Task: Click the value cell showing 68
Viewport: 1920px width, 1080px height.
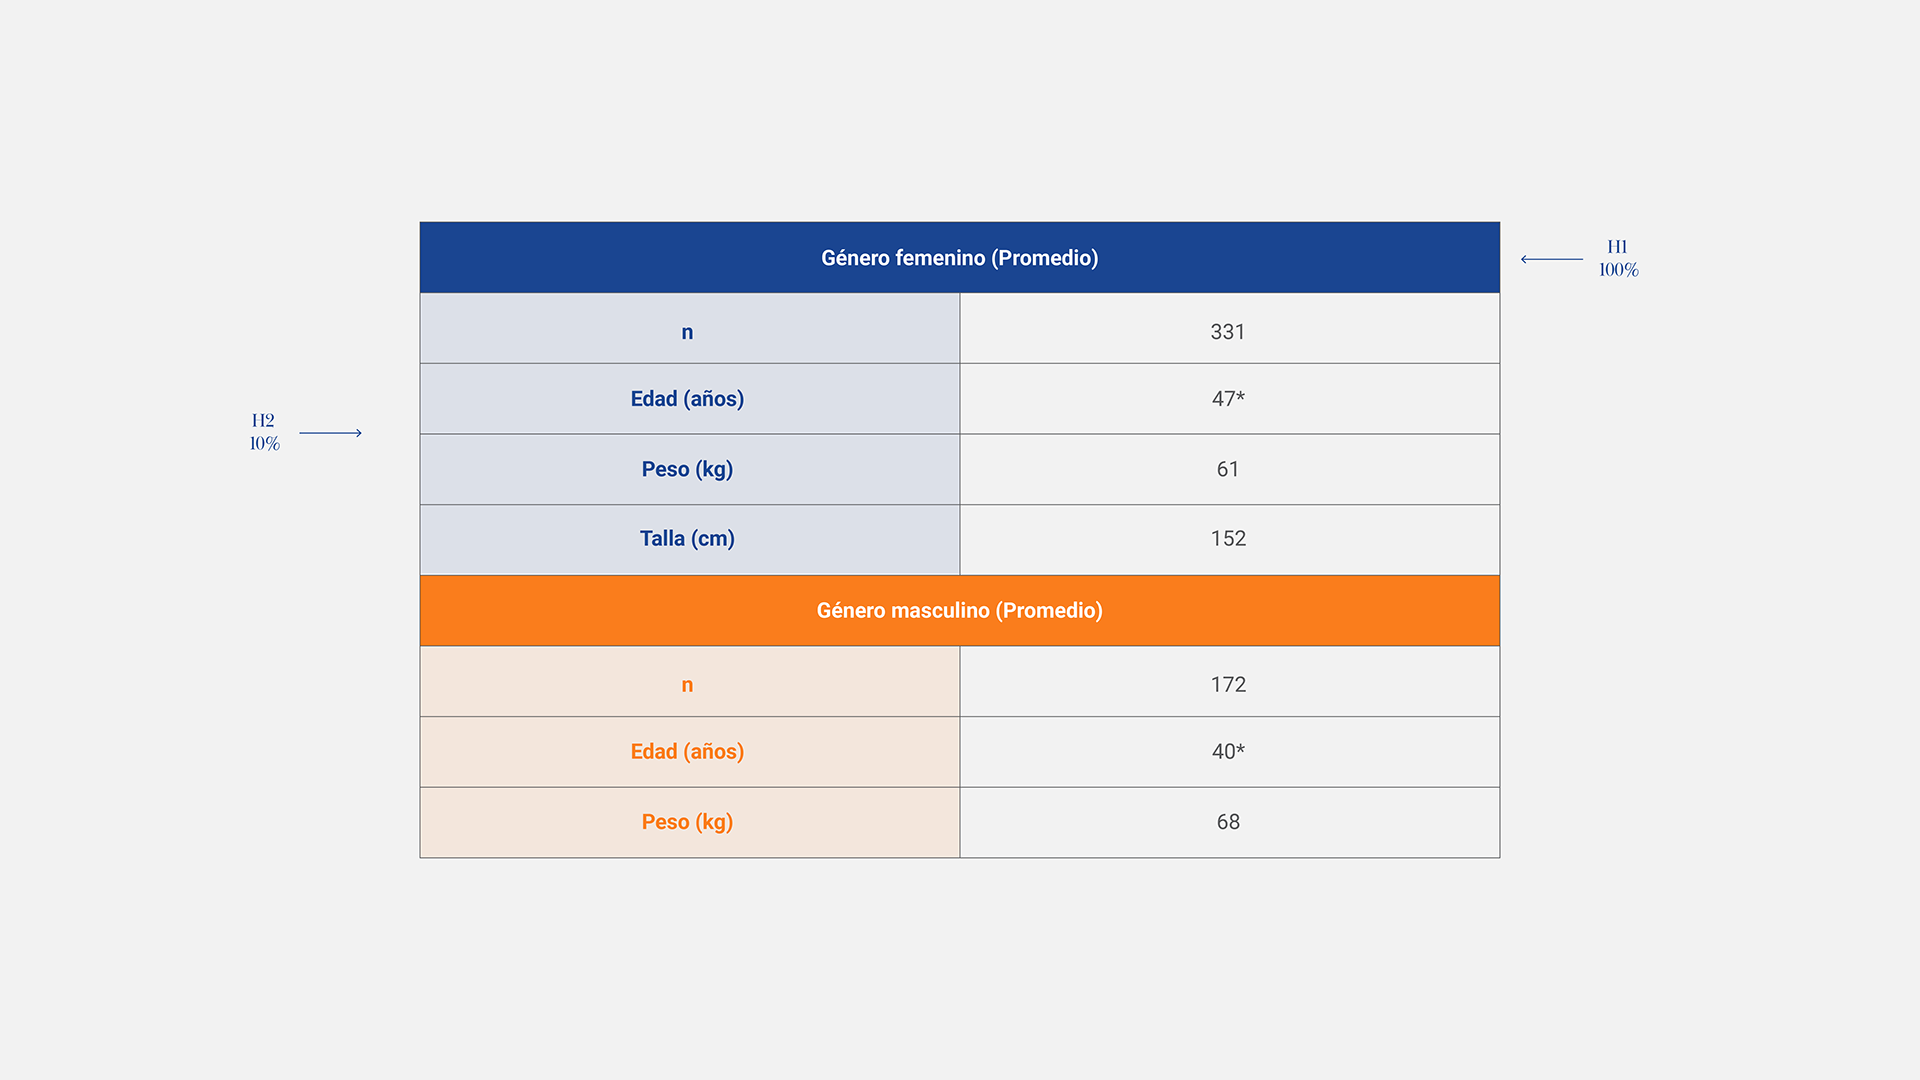Action: click(1228, 822)
